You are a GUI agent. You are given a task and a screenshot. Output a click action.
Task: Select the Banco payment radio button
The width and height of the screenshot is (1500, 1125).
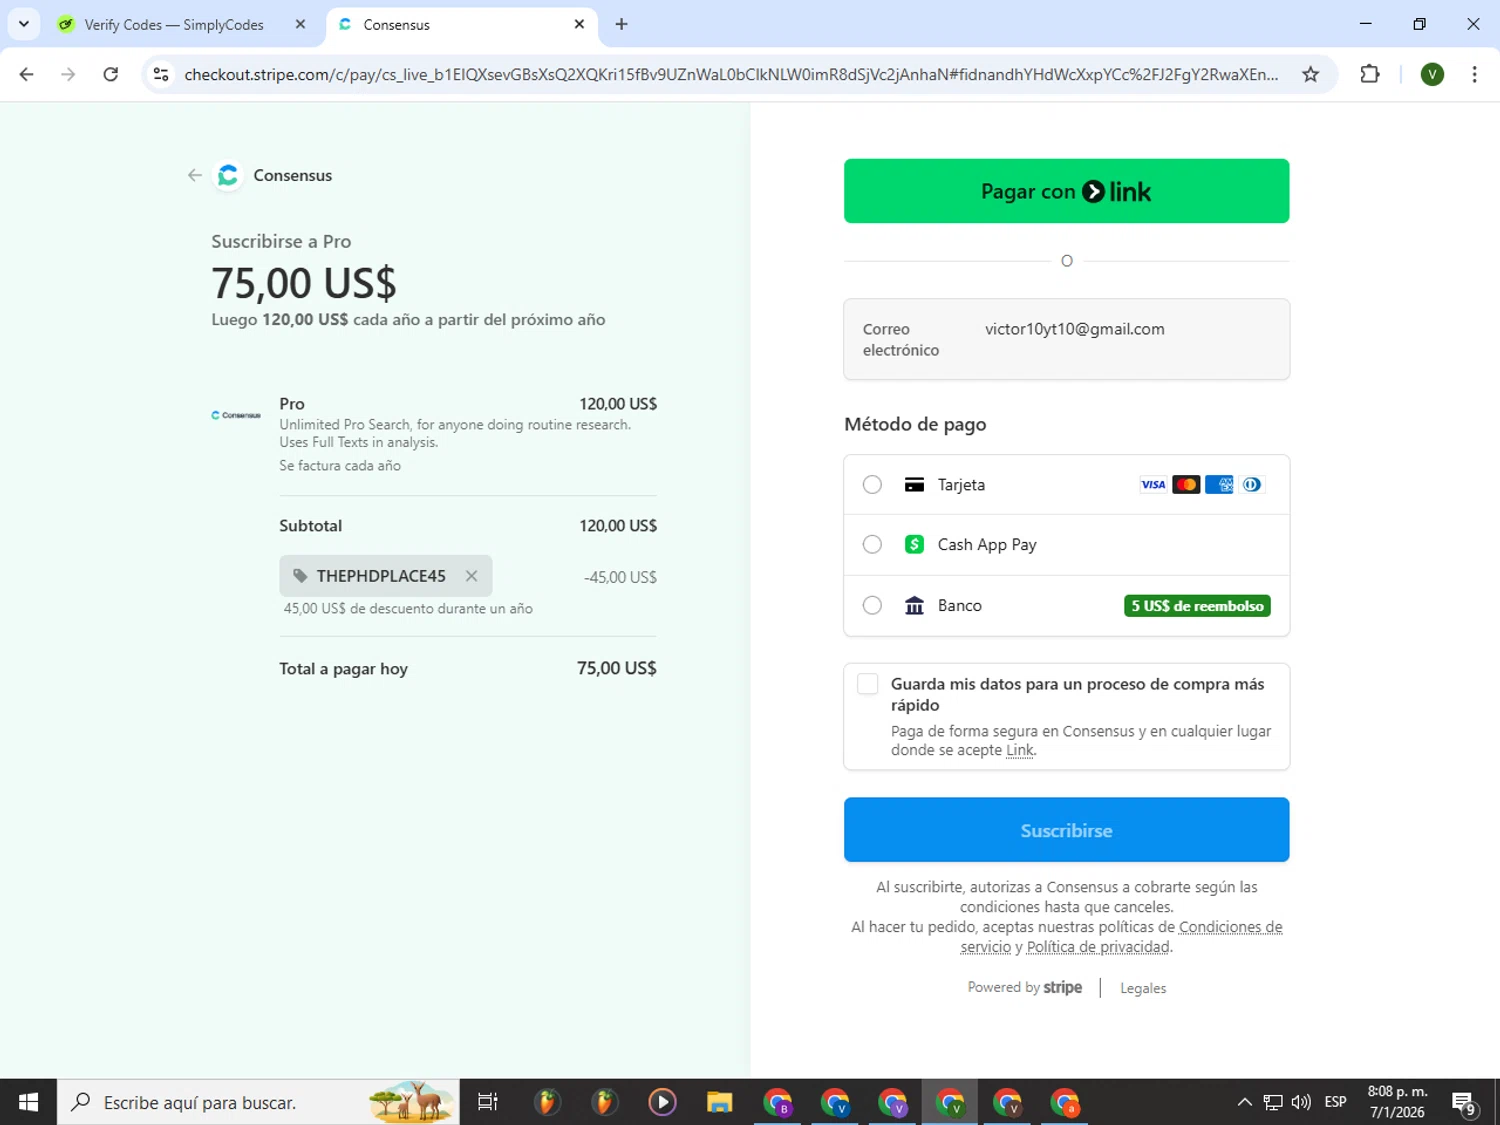[872, 606]
